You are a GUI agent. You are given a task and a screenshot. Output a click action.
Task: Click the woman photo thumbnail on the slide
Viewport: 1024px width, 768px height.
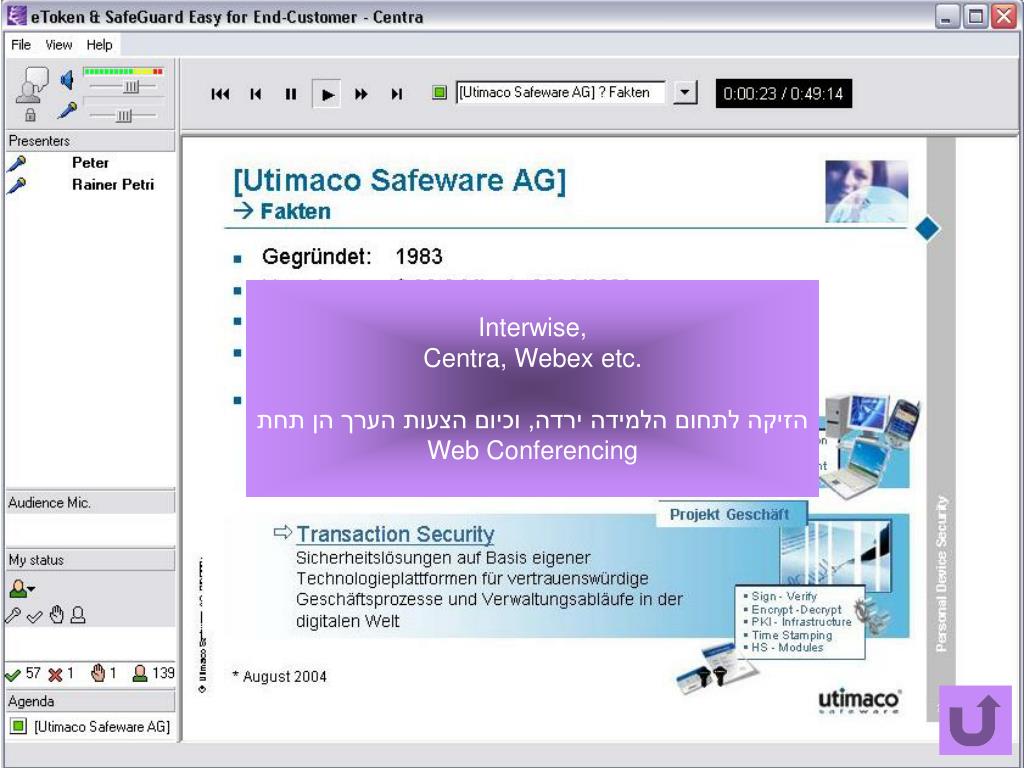click(x=867, y=191)
